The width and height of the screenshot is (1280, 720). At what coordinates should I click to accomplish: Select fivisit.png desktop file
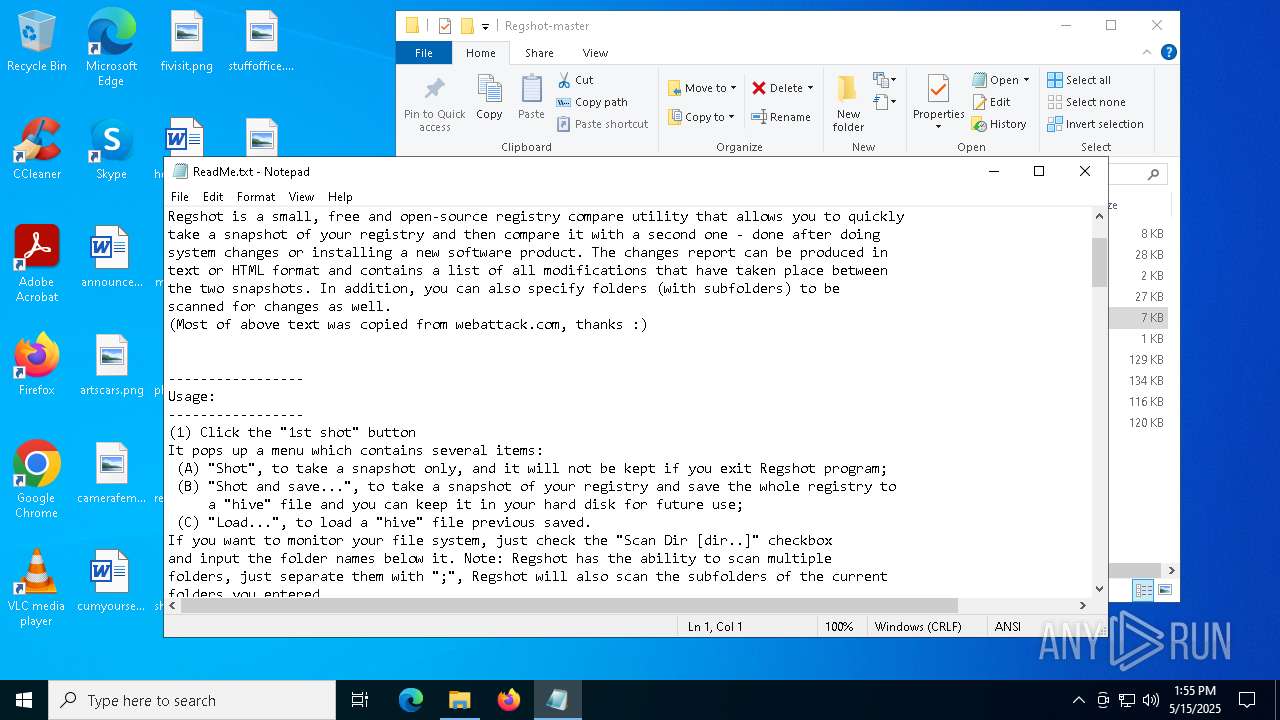[186, 41]
